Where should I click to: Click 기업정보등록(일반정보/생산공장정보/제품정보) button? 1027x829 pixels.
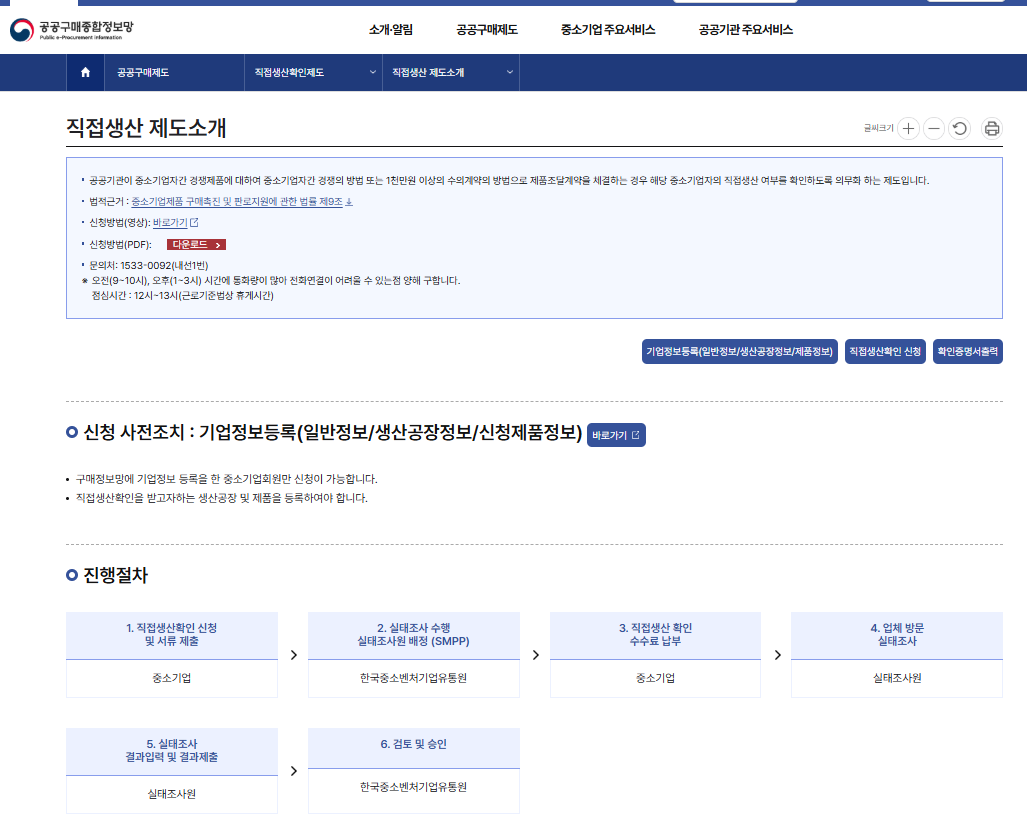coord(739,352)
